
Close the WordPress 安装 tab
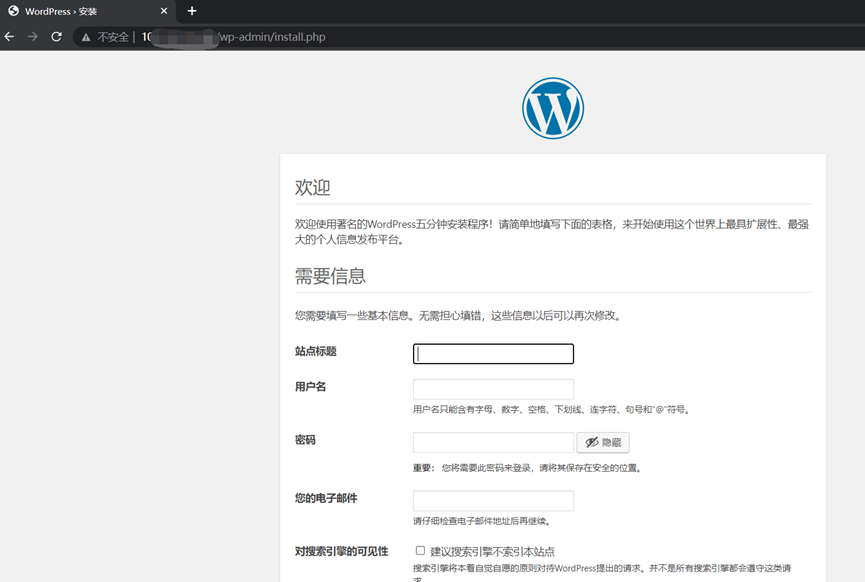coord(164,11)
